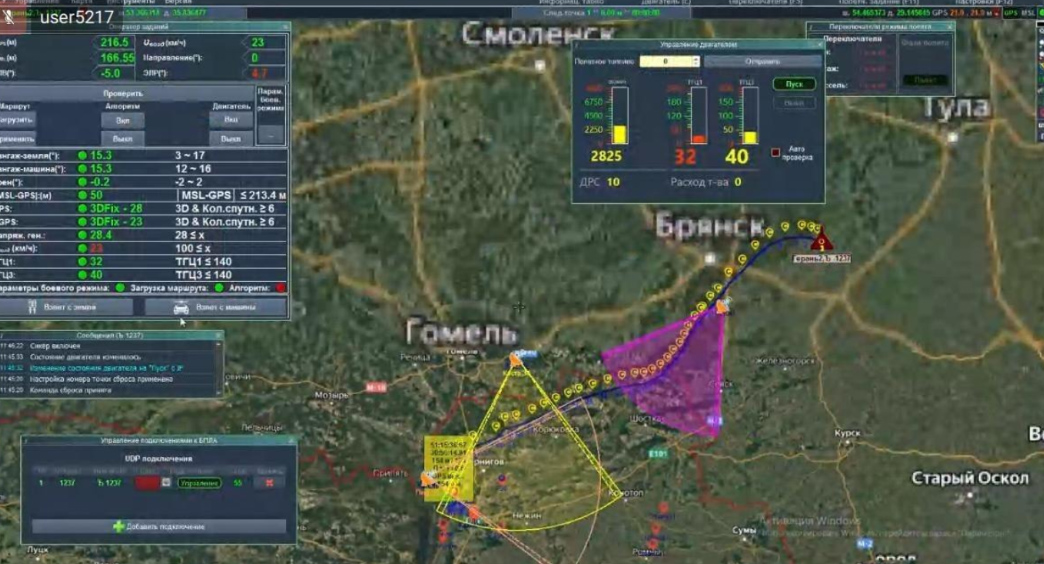Click the Управление connection mode button

click(200, 482)
